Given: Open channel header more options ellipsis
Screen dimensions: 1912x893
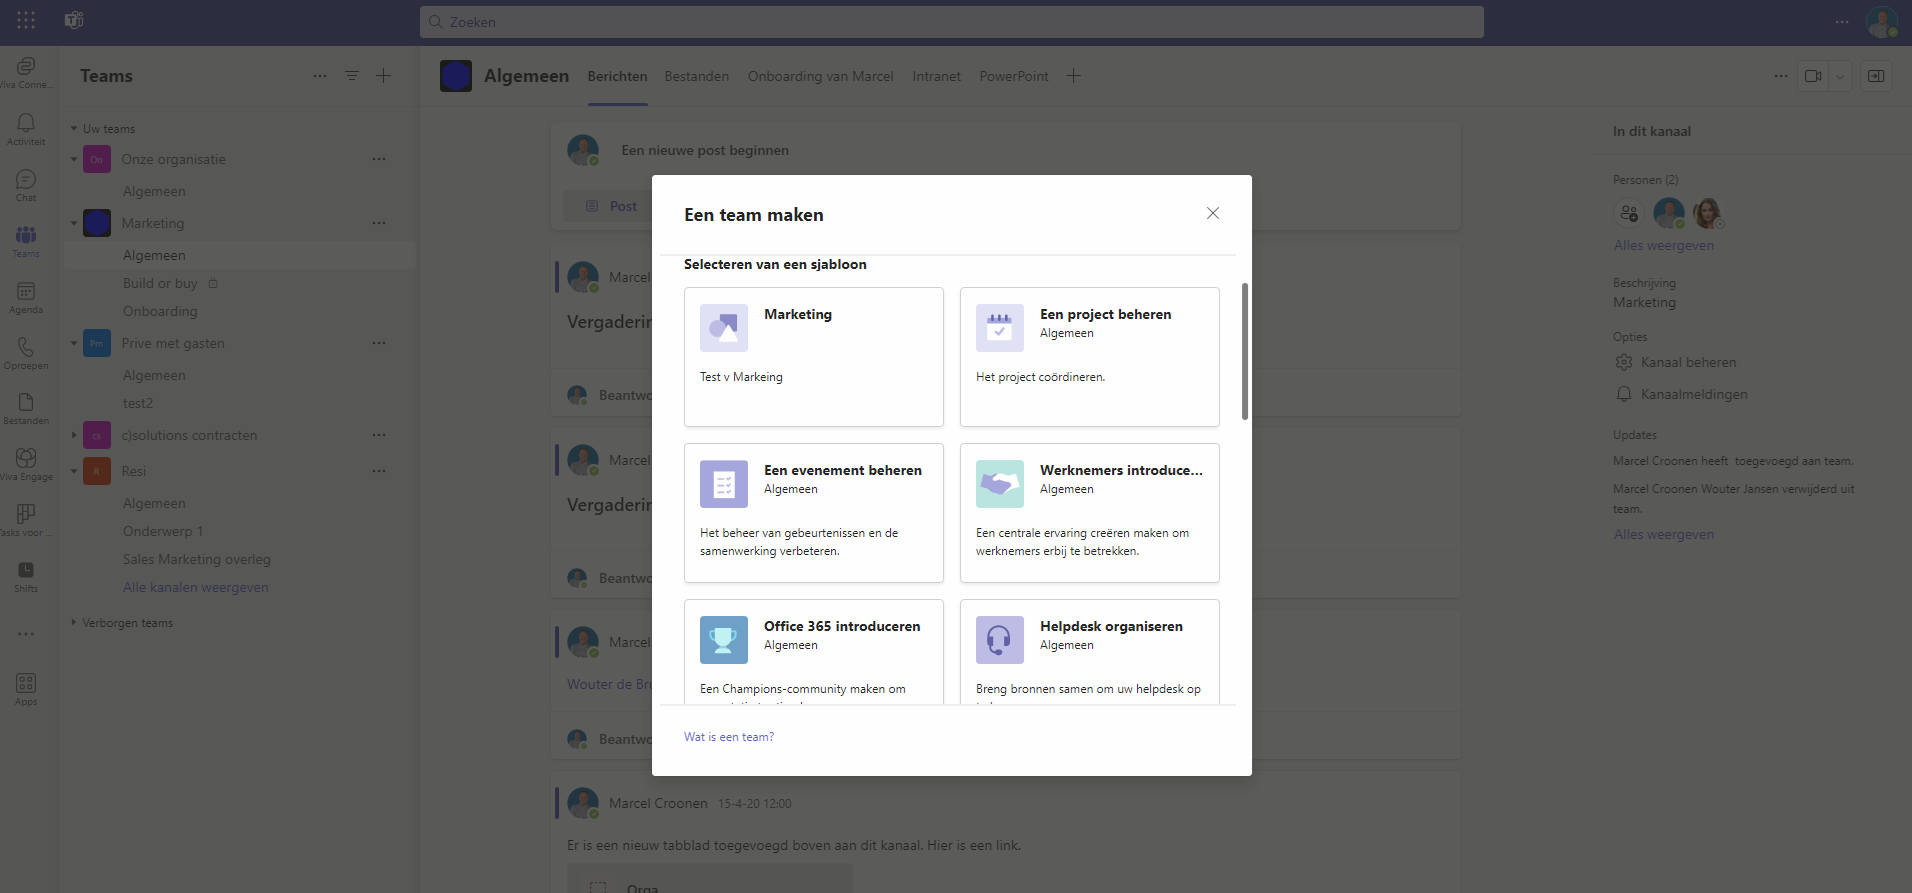Looking at the screenshot, I should 1781,76.
